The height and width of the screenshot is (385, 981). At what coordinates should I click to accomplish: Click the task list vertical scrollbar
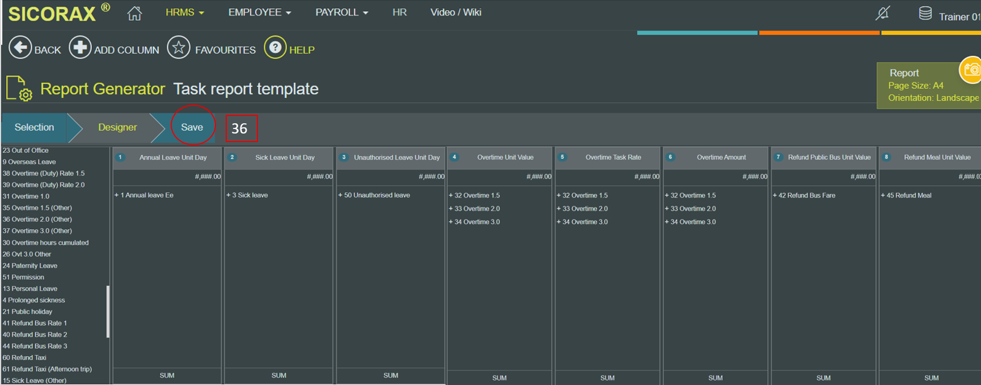pos(108,311)
